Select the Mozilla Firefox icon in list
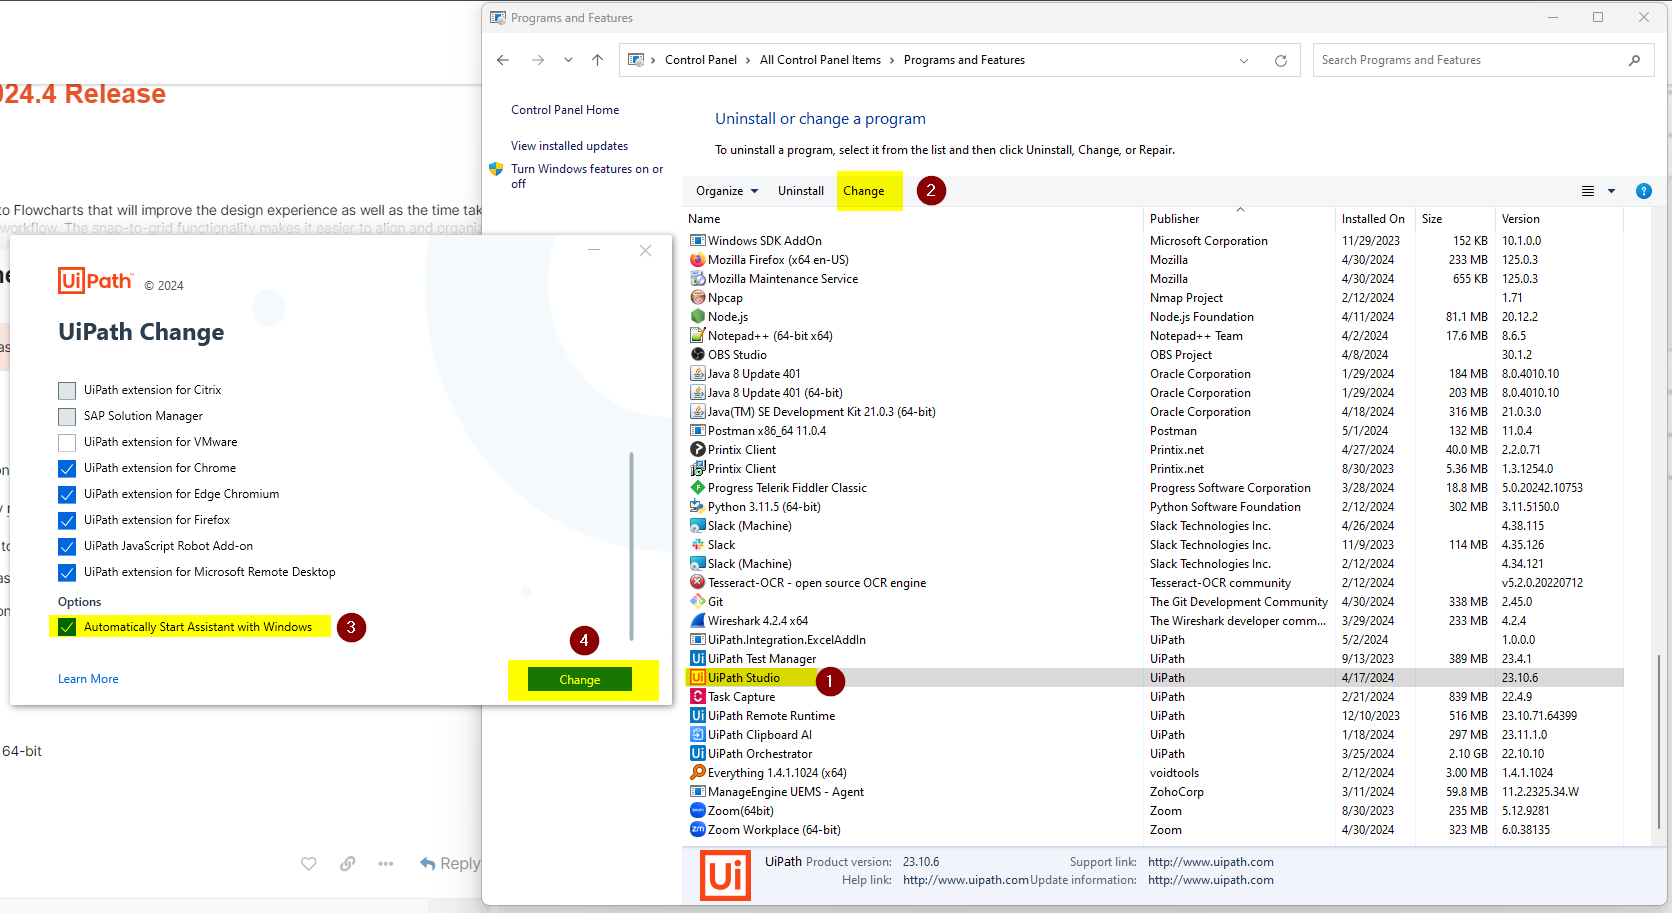The height and width of the screenshot is (913, 1672). [x=697, y=260]
